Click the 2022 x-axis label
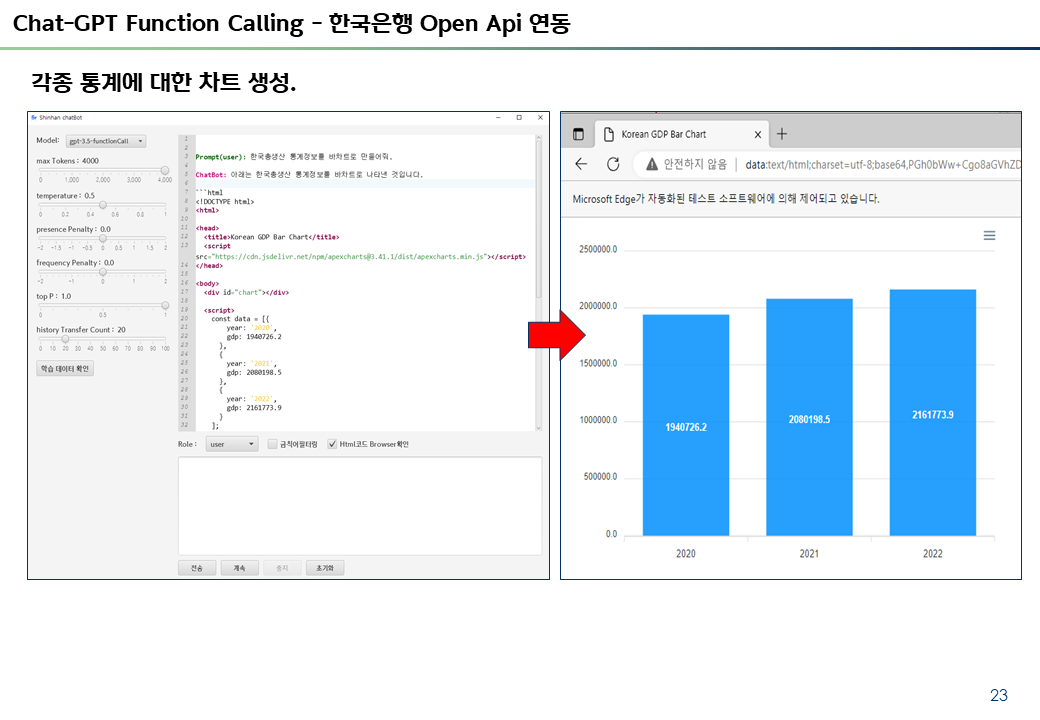Screen dimensions: 1040x720 click(933, 554)
